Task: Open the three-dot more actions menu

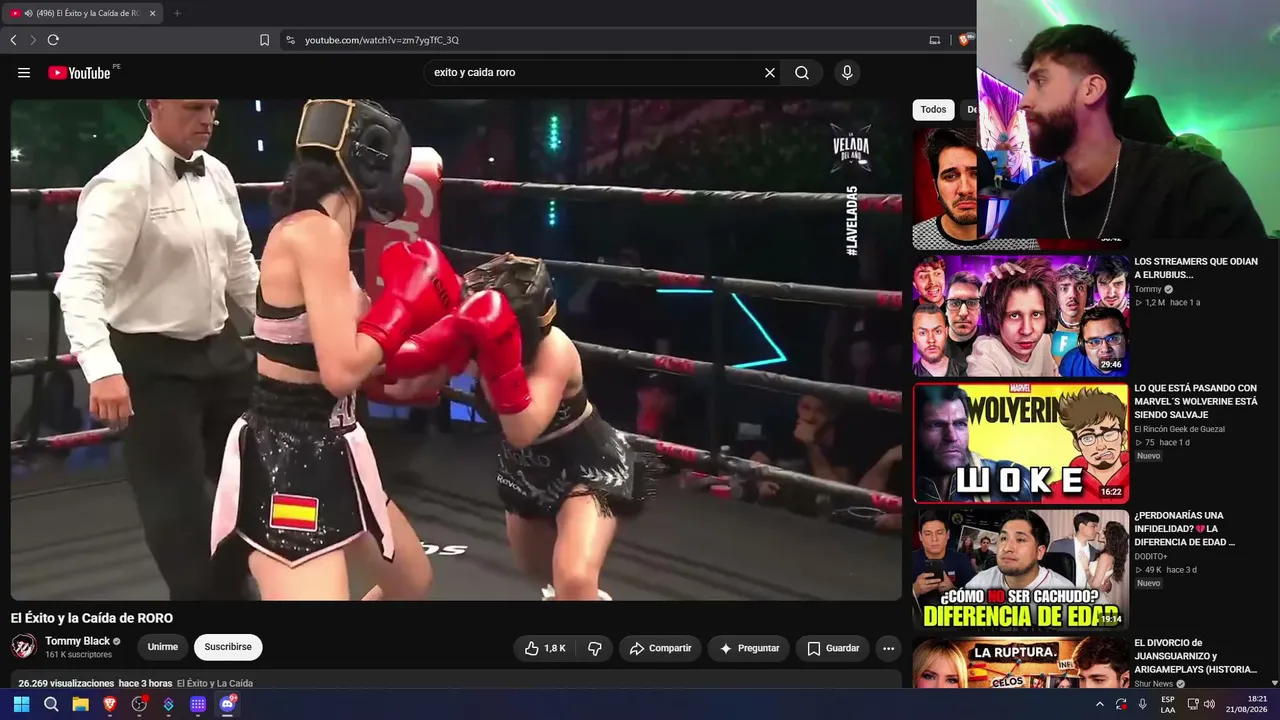Action: point(888,648)
